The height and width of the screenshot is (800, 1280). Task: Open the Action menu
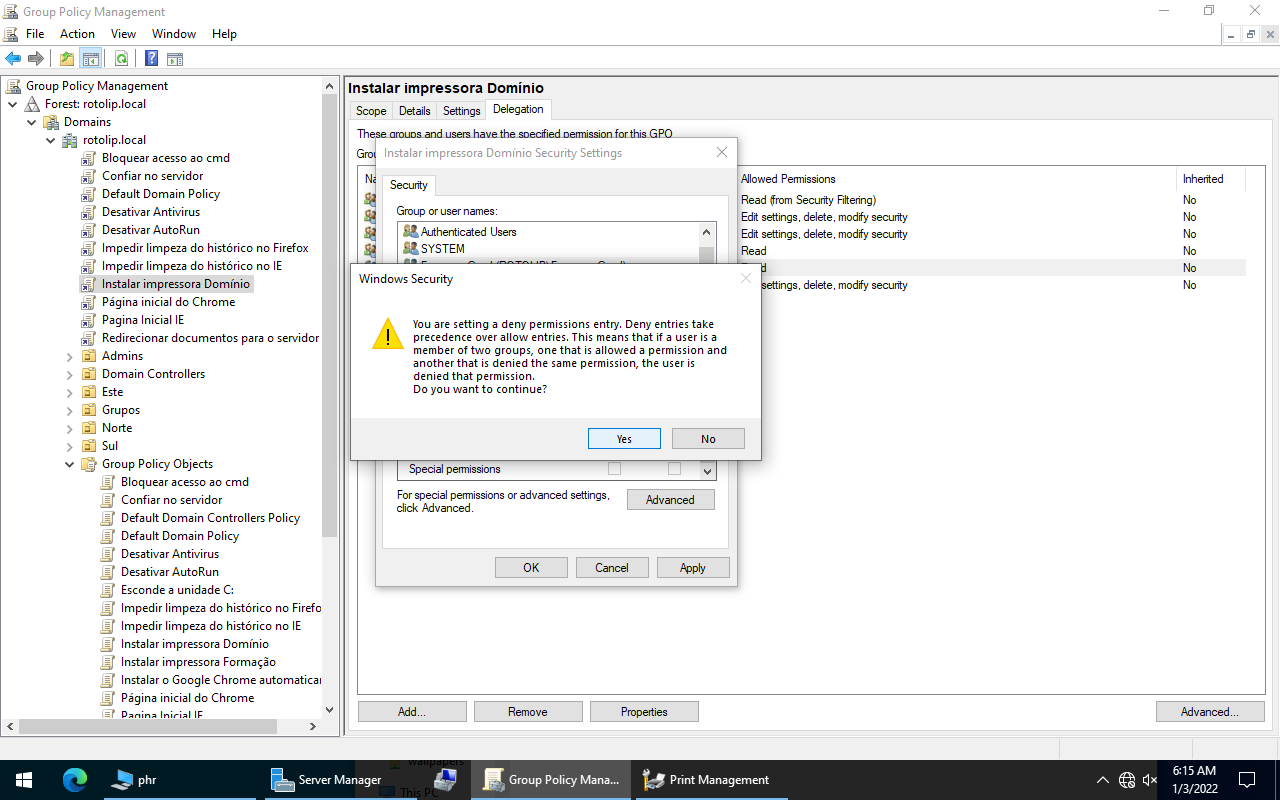point(77,34)
